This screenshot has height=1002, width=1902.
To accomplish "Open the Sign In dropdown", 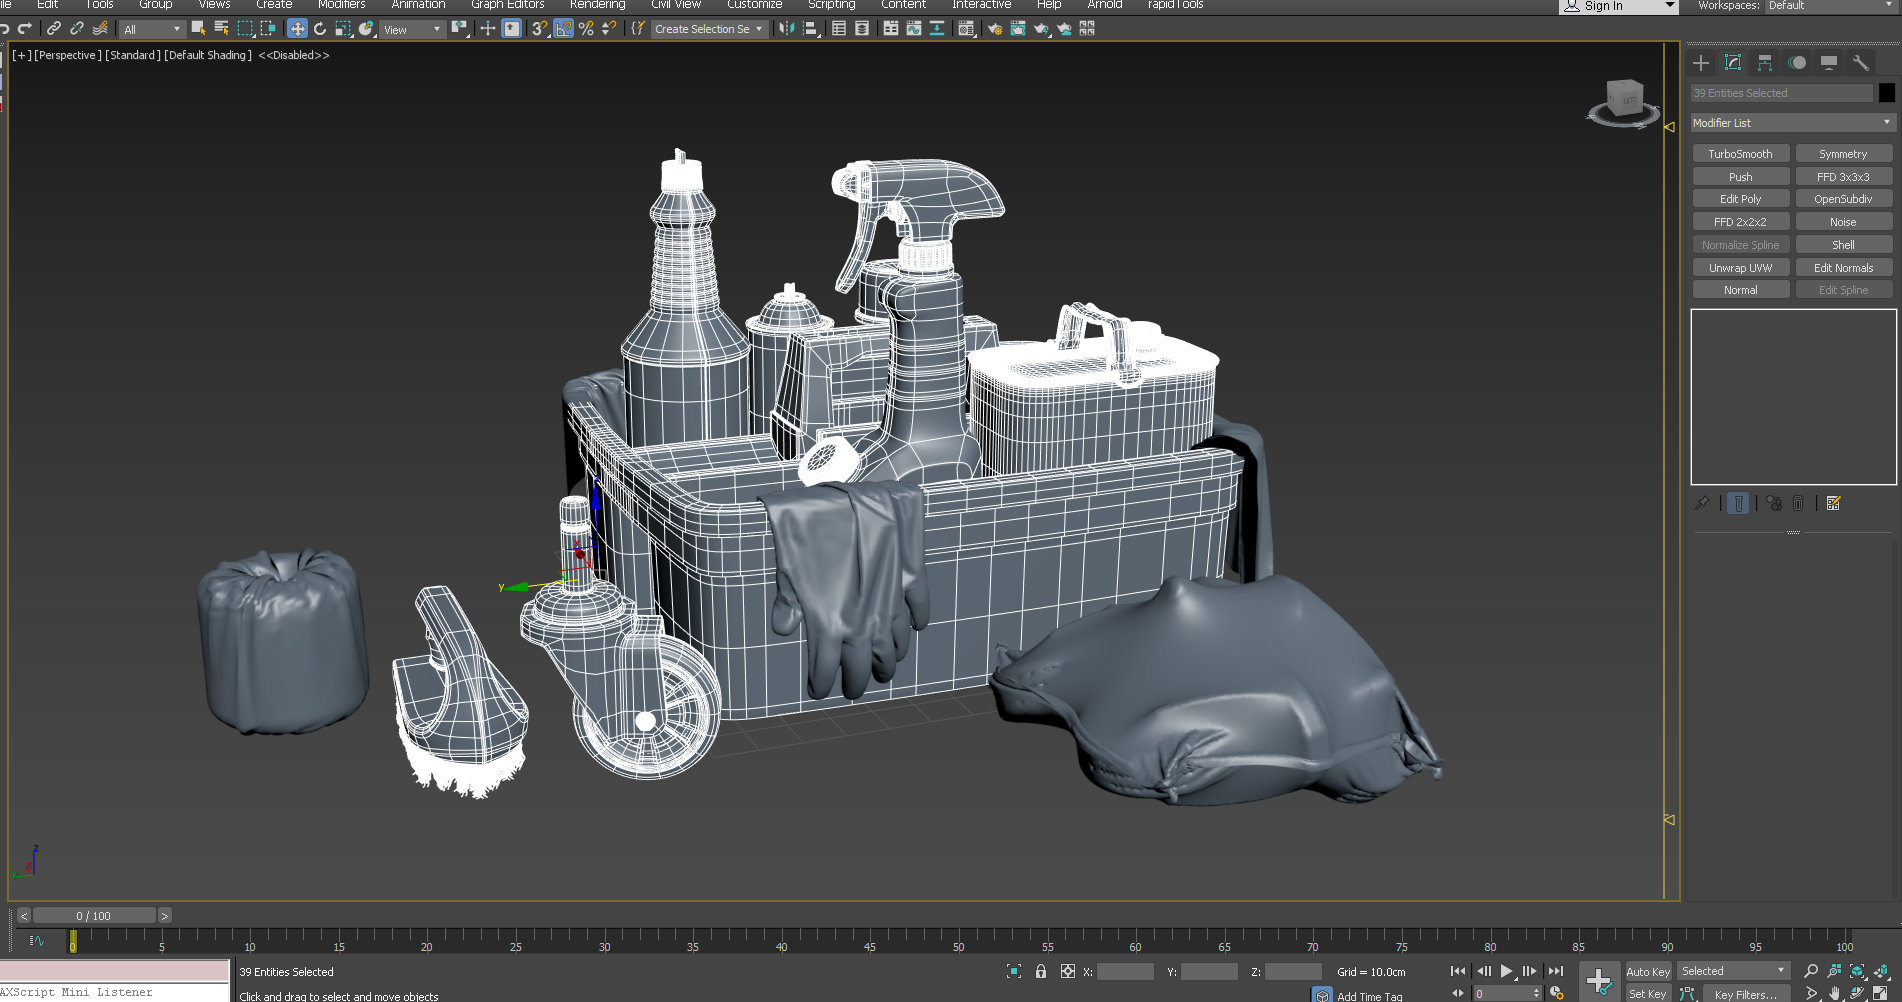I will 1618,6.
